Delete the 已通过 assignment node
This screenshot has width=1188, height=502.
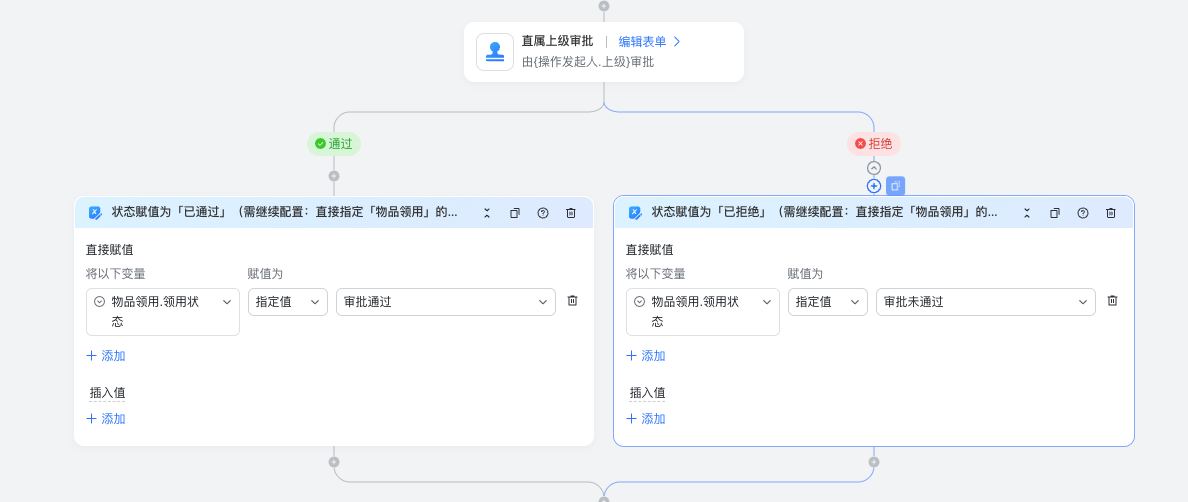point(571,214)
